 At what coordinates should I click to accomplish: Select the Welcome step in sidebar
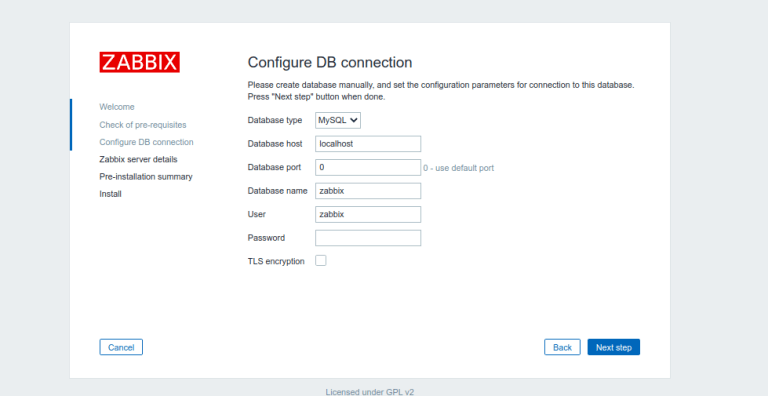117,107
